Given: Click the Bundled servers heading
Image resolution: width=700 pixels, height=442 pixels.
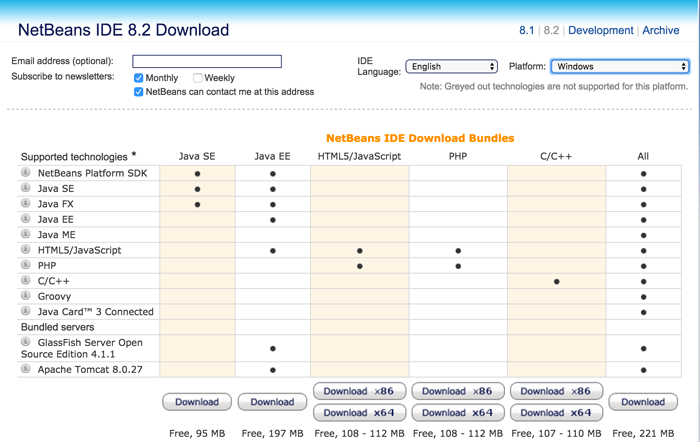Looking at the screenshot, I should click(x=58, y=327).
